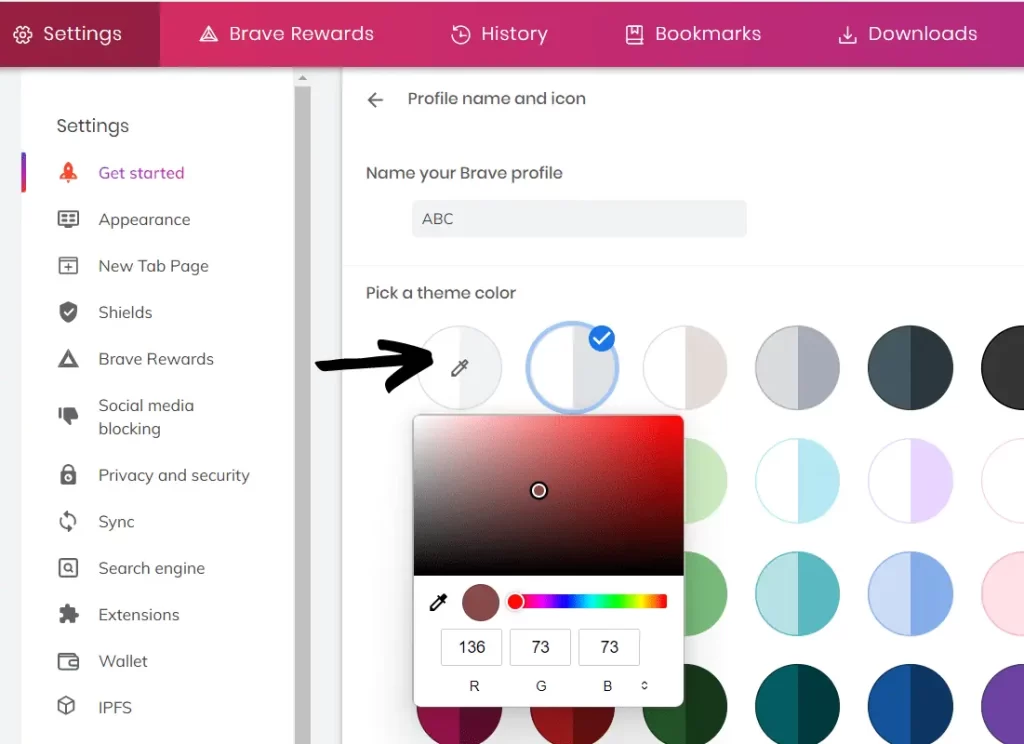The height and width of the screenshot is (744, 1024).
Task: Open New Tab Page settings
Action: point(153,266)
